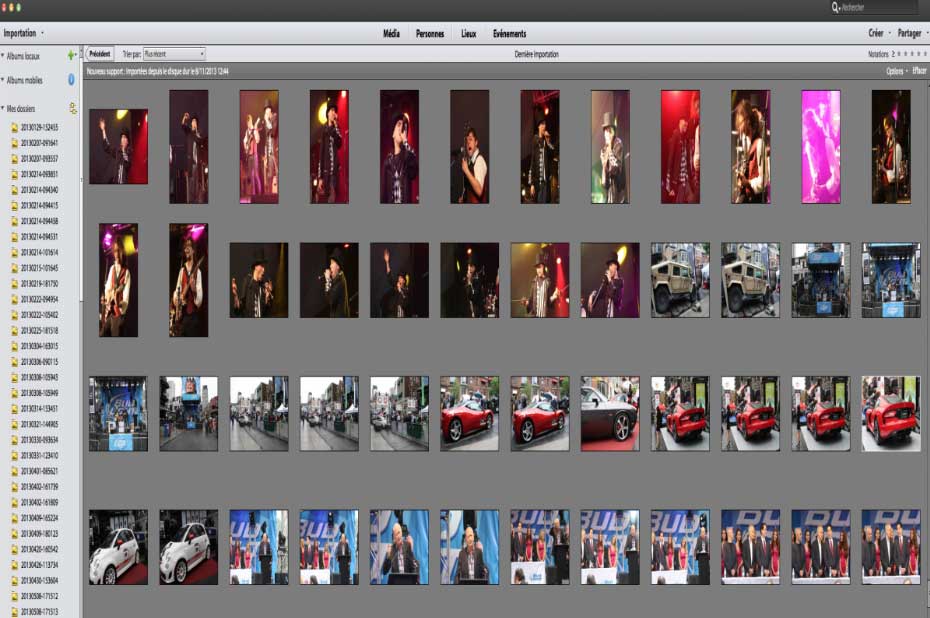Select folder 20130207-093557
Viewport: 930px width, 618px height.
click(39, 159)
